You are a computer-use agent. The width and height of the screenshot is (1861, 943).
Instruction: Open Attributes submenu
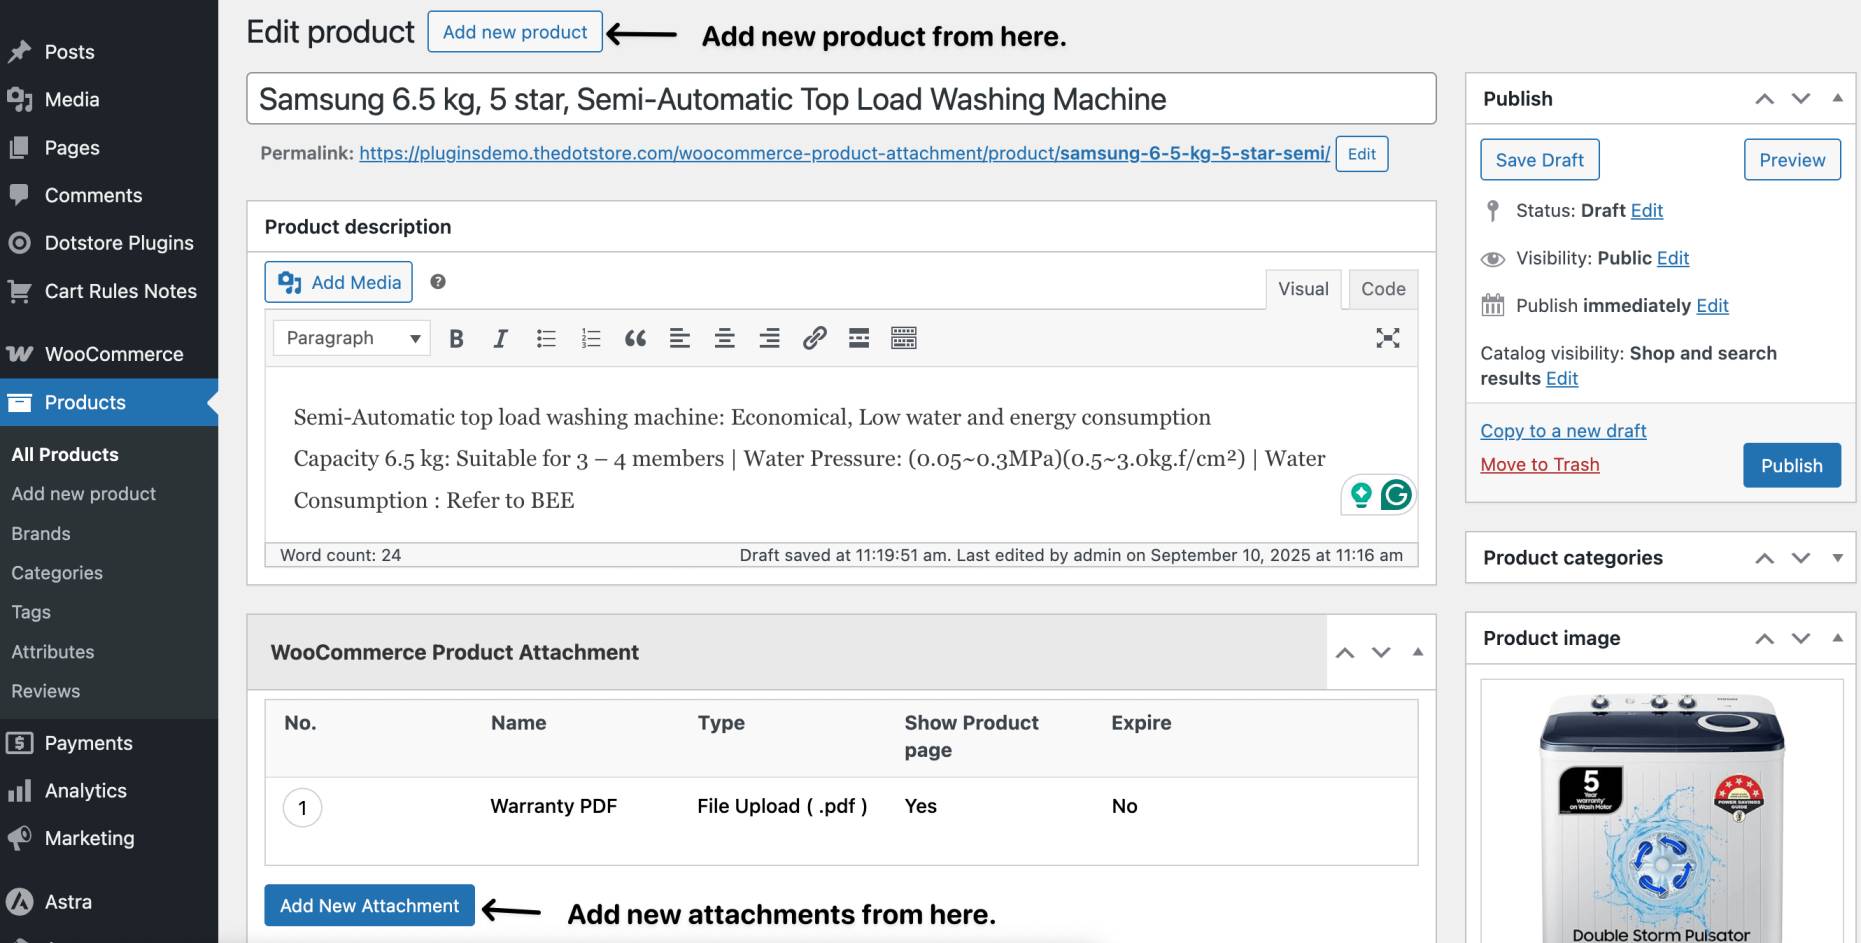(53, 652)
